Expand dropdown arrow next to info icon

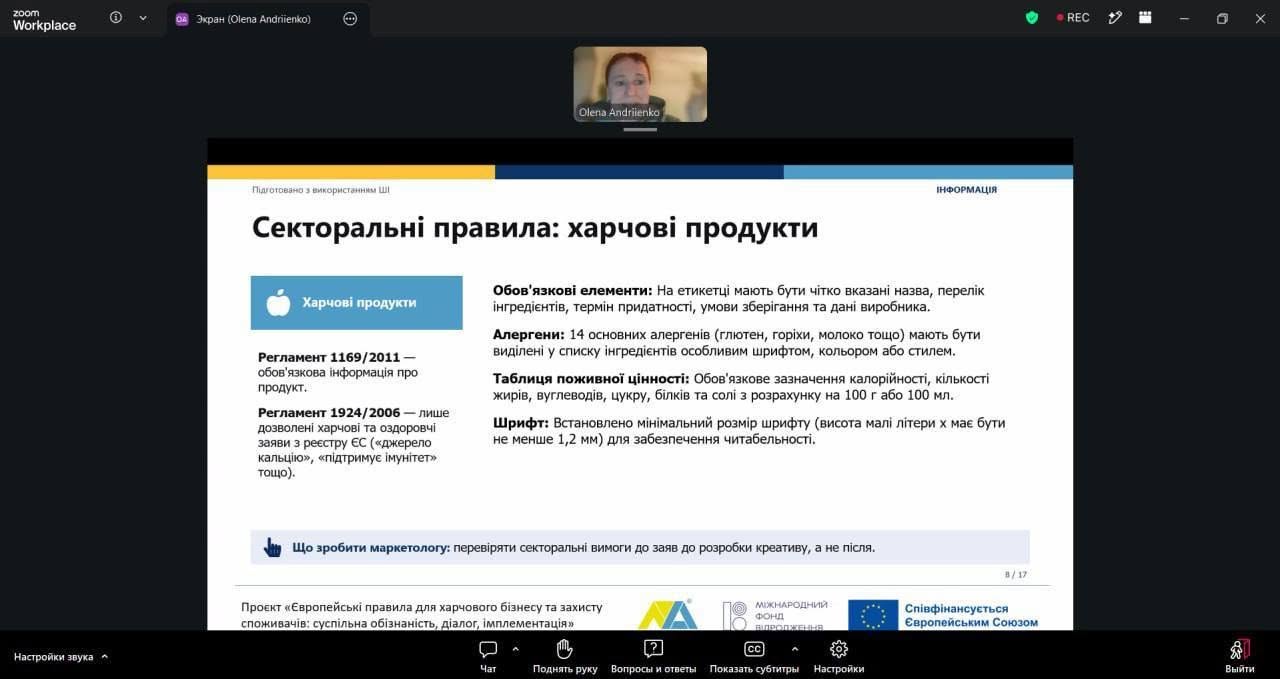[143, 18]
